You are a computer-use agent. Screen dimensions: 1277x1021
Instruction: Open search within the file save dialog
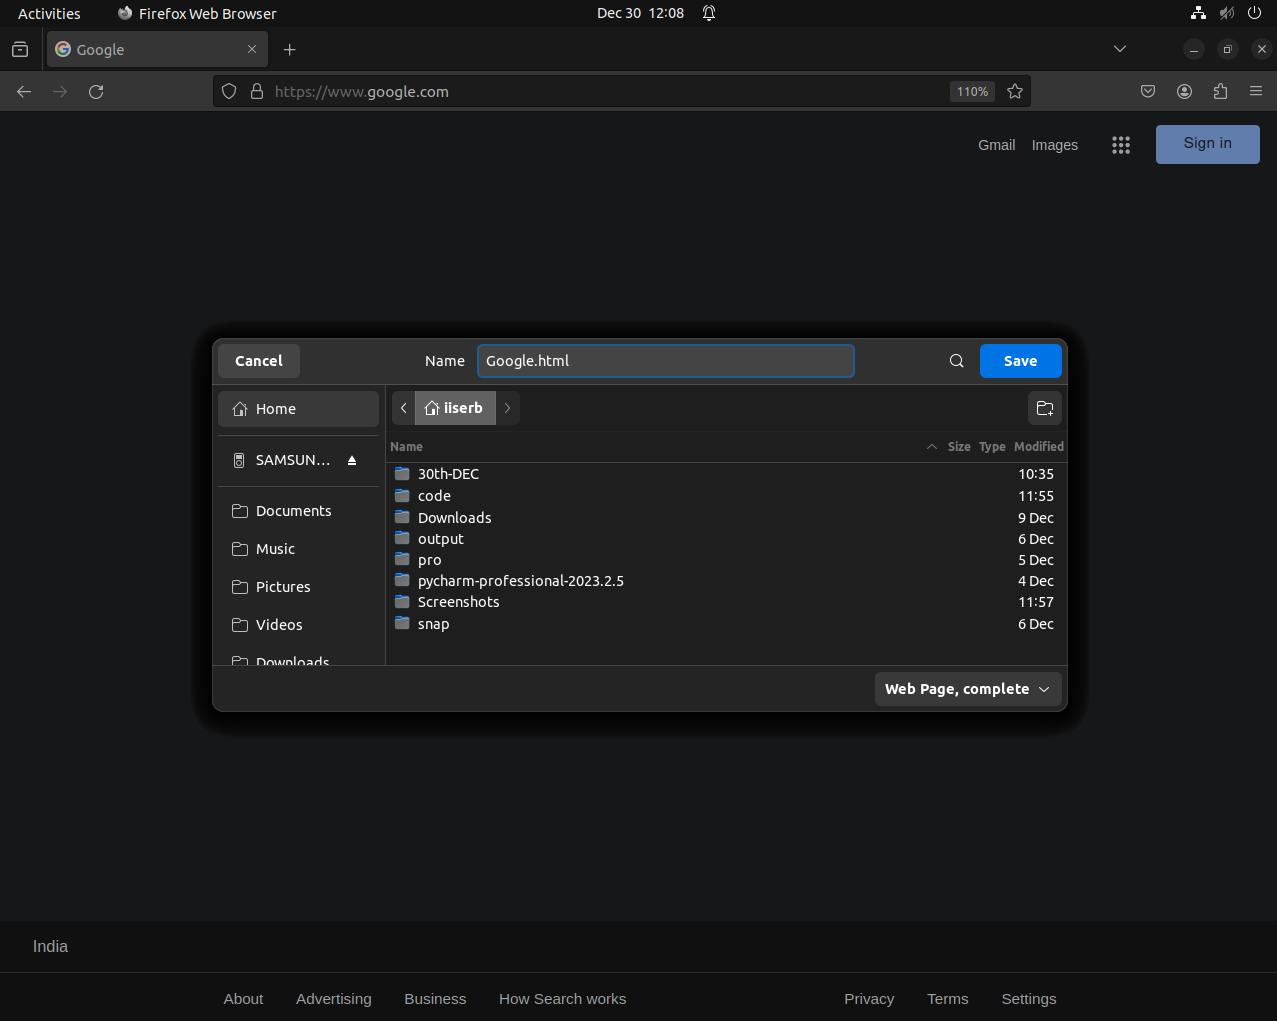coord(956,361)
